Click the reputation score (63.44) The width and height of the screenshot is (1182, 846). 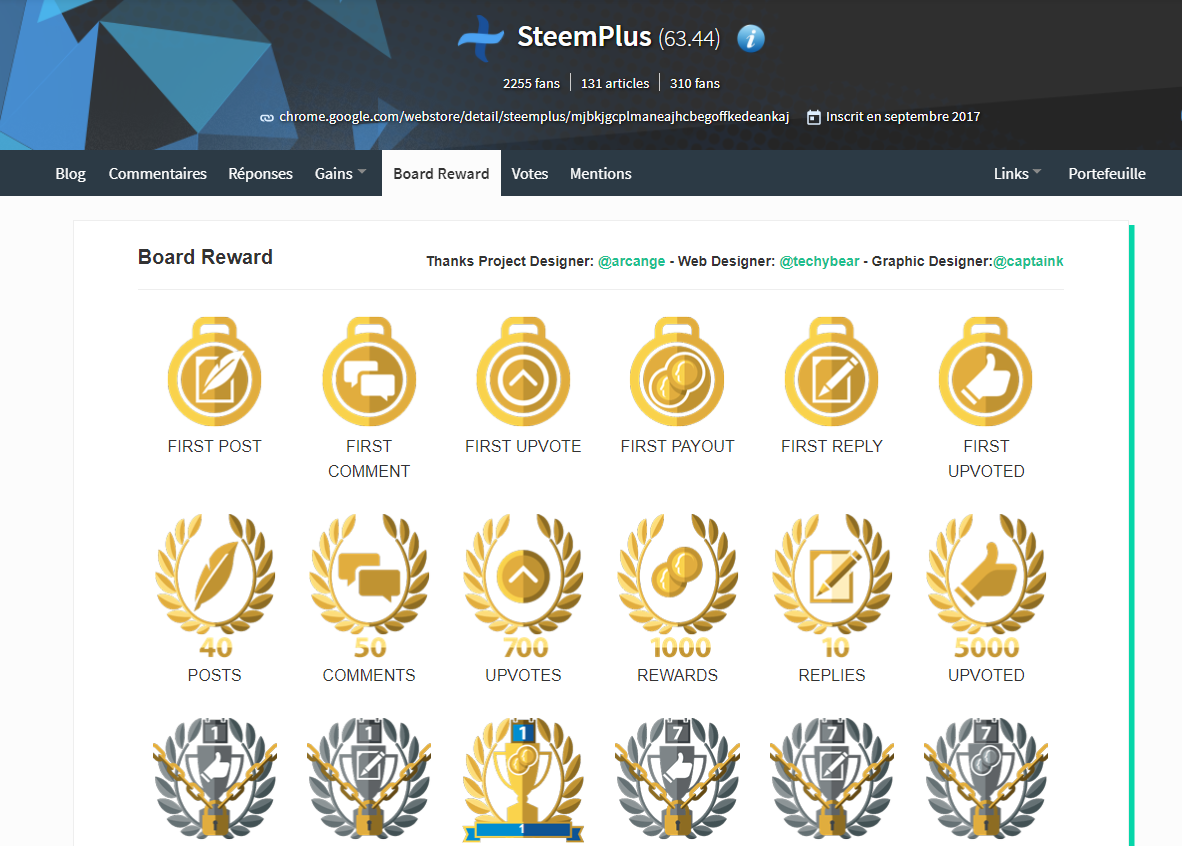pos(689,38)
